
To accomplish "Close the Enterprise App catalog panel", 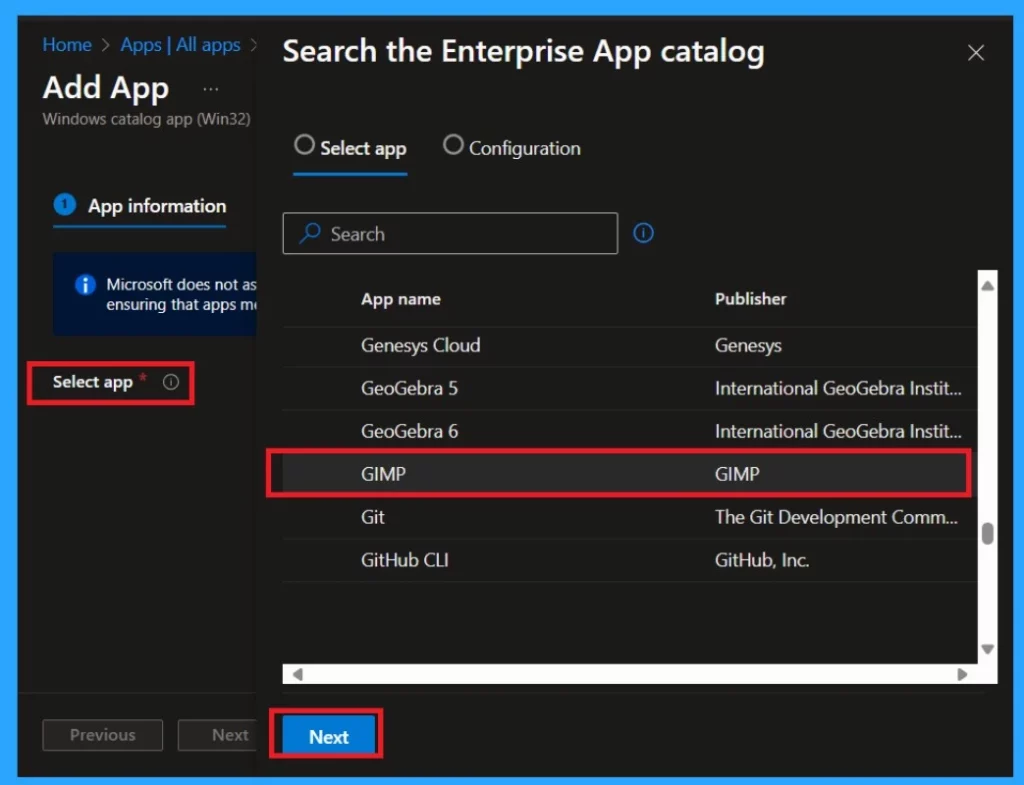I will click(975, 53).
